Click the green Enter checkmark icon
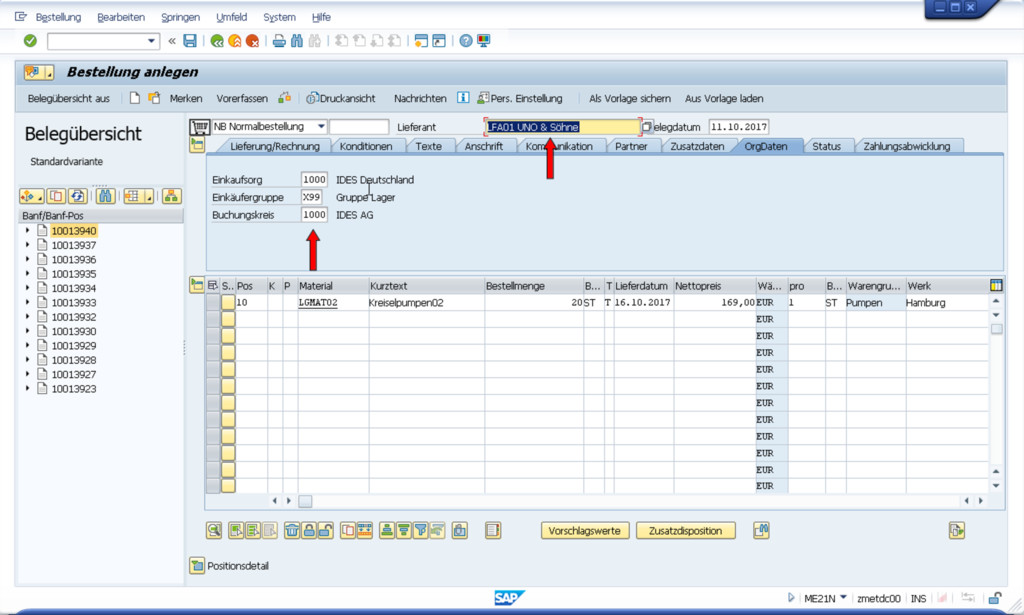The image size is (1024, 615). (x=30, y=41)
